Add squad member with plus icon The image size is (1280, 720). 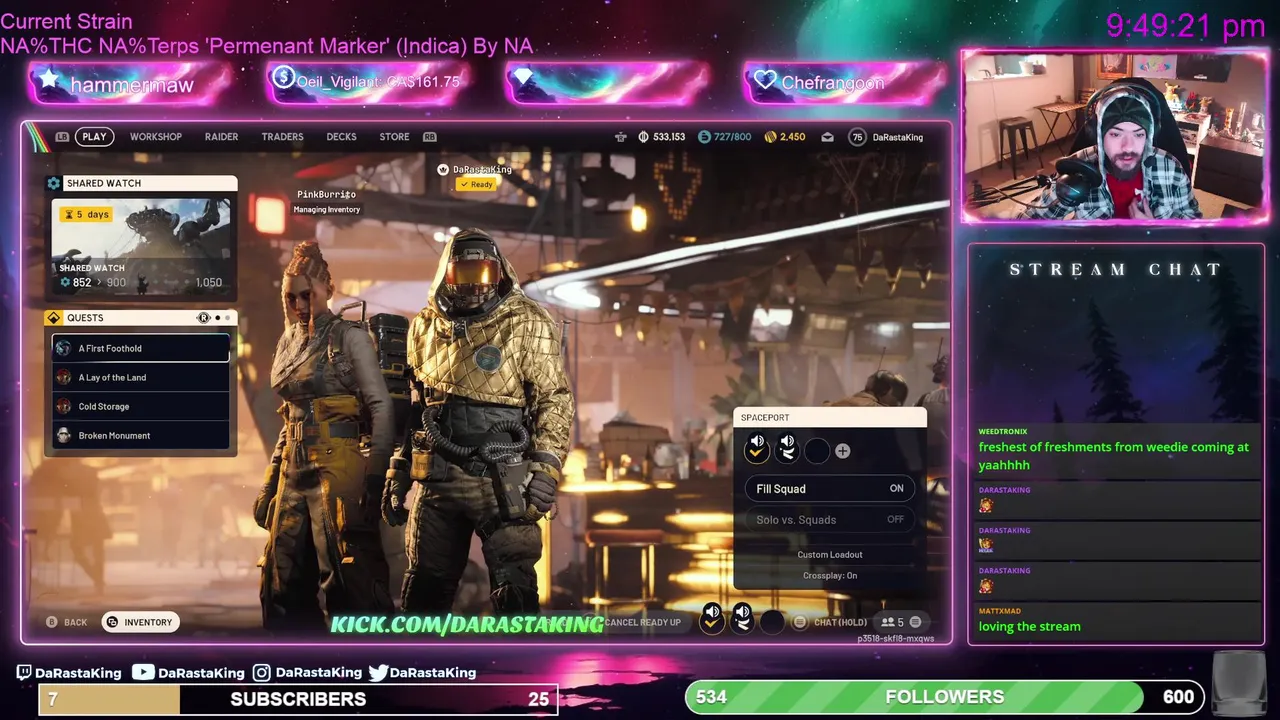click(842, 451)
